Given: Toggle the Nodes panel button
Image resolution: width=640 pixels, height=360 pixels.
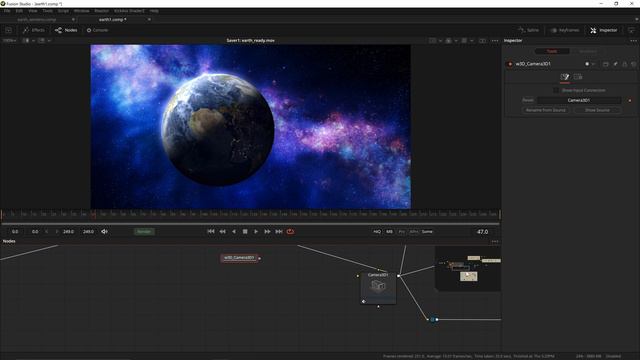Looking at the screenshot, I should click(66, 30).
